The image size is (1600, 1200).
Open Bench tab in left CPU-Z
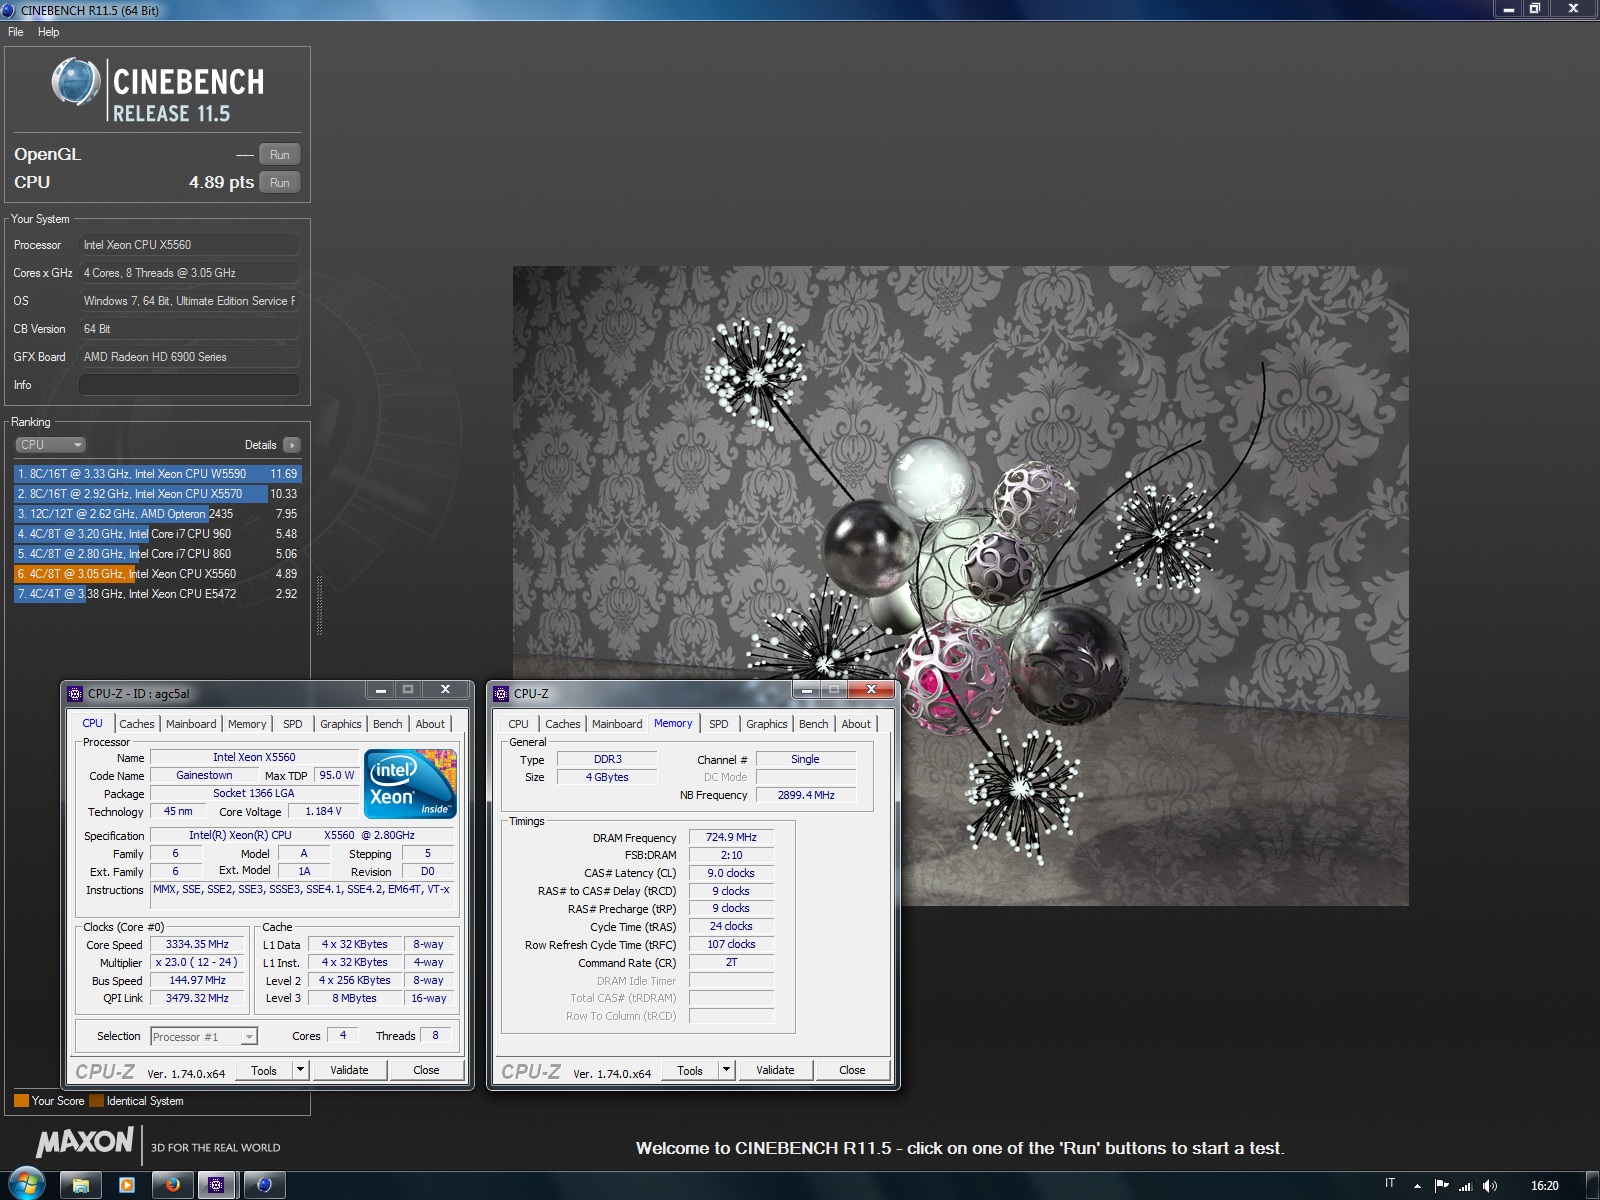tap(388, 724)
